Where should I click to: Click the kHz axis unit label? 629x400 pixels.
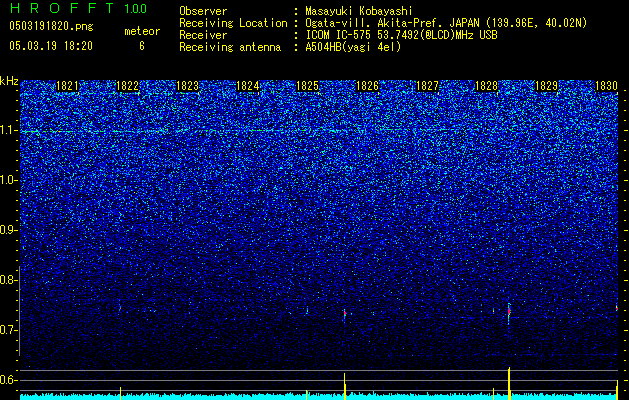point(9,81)
